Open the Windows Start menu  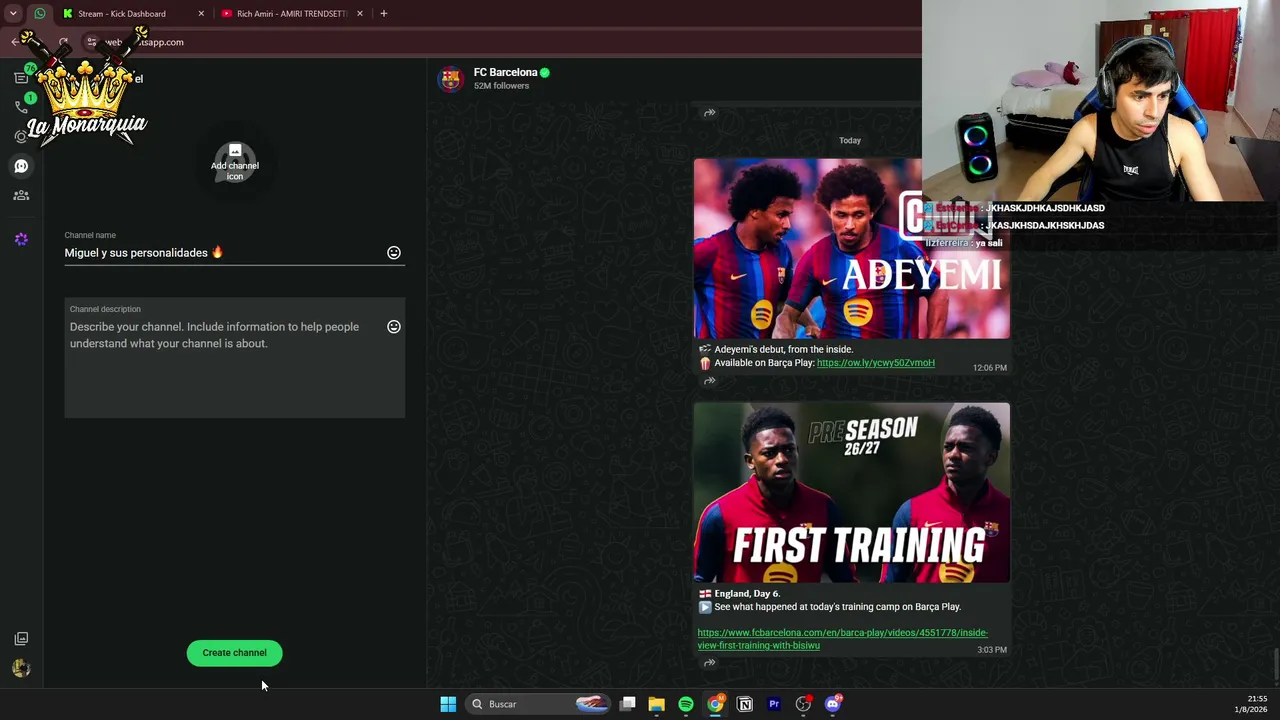(x=448, y=704)
